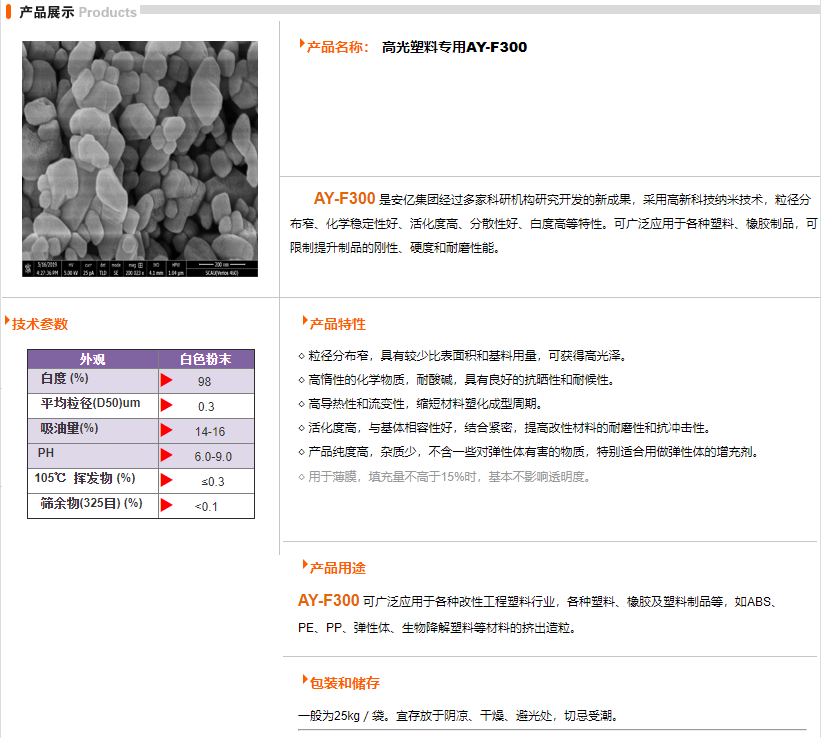Click the PH row label

pyautogui.click(x=46, y=453)
